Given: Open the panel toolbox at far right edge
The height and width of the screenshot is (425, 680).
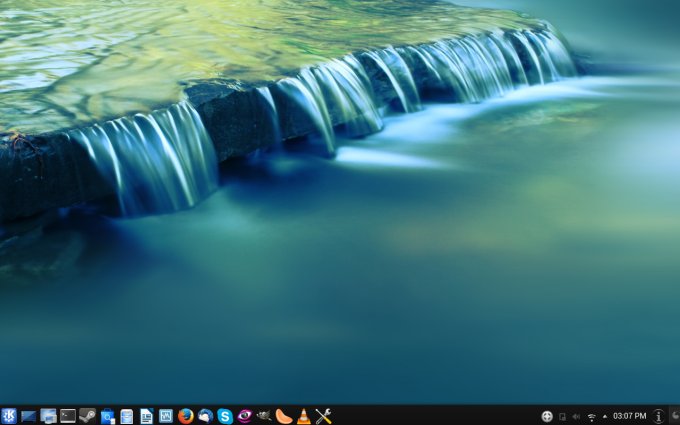Looking at the screenshot, I should 675,416.
